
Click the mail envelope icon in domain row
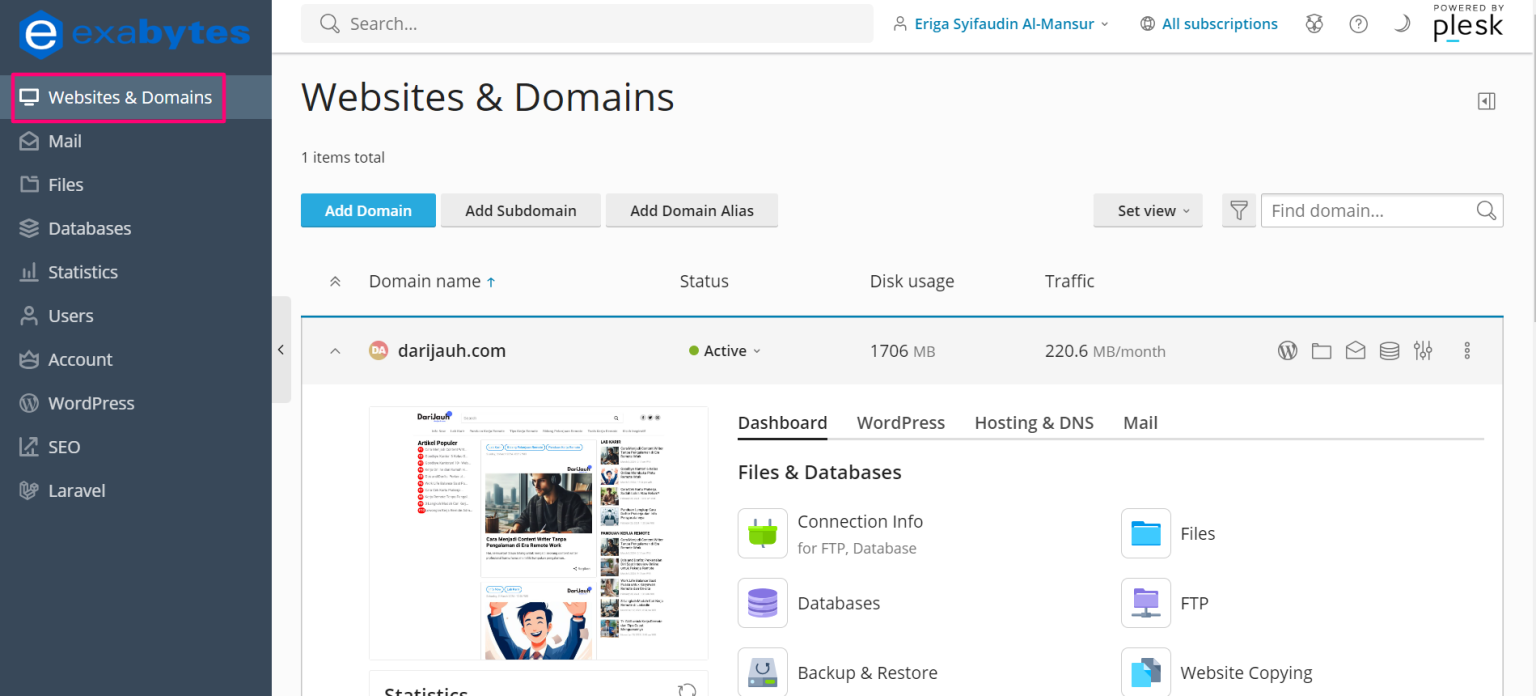point(1355,351)
